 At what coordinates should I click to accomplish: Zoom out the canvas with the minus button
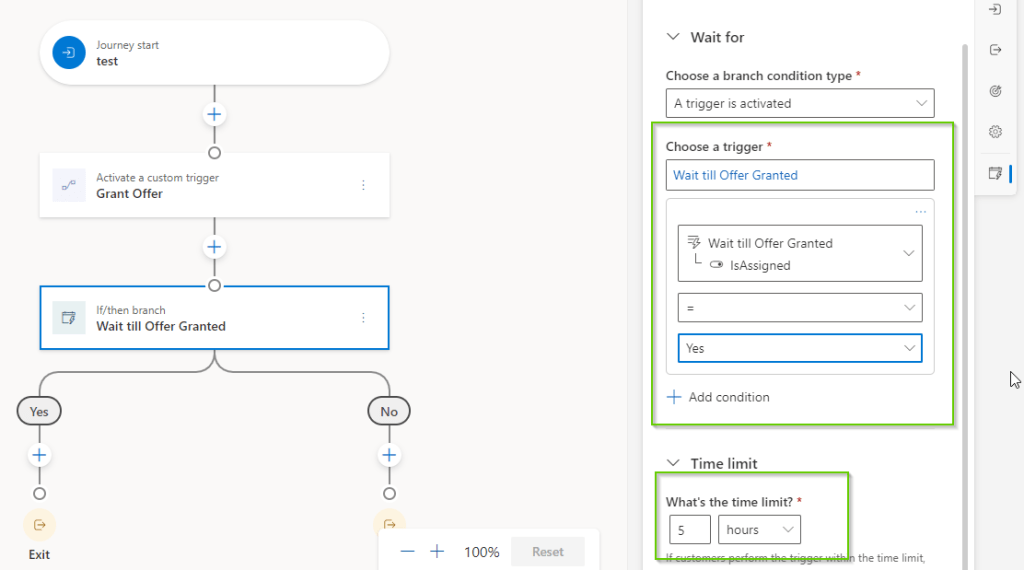(x=407, y=552)
